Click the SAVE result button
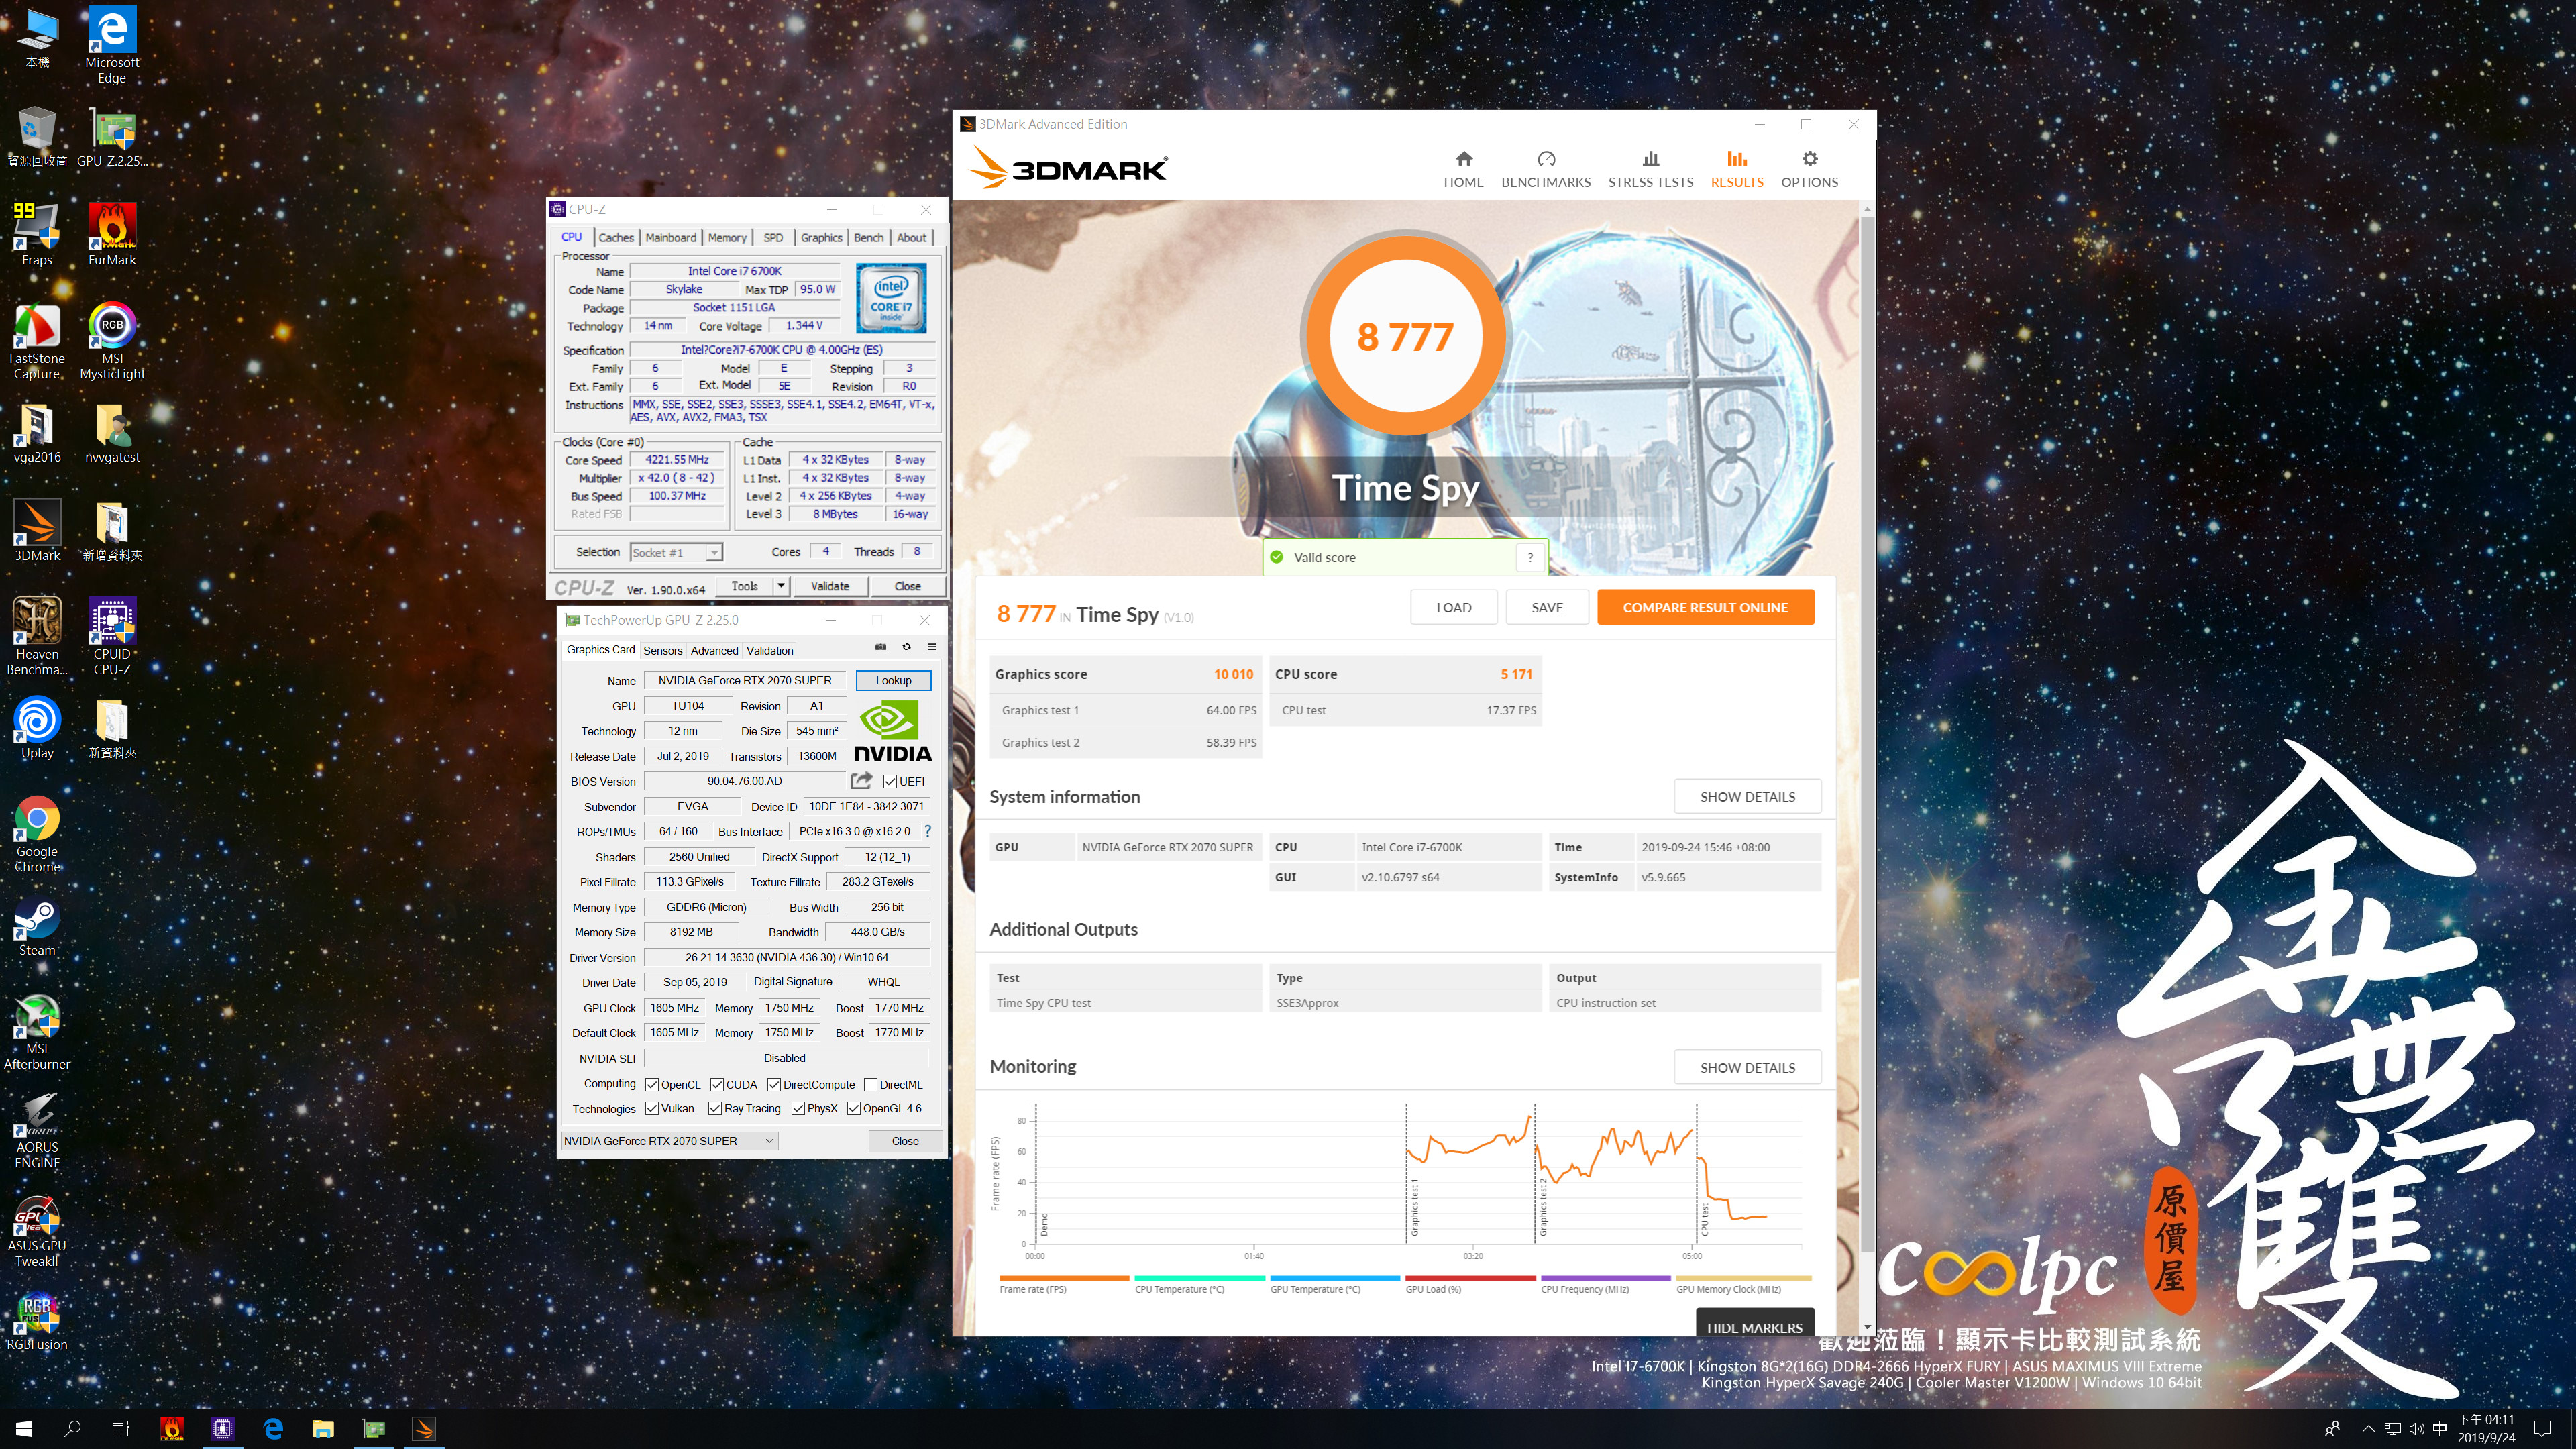Image resolution: width=2576 pixels, height=1449 pixels. (x=1546, y=607)
